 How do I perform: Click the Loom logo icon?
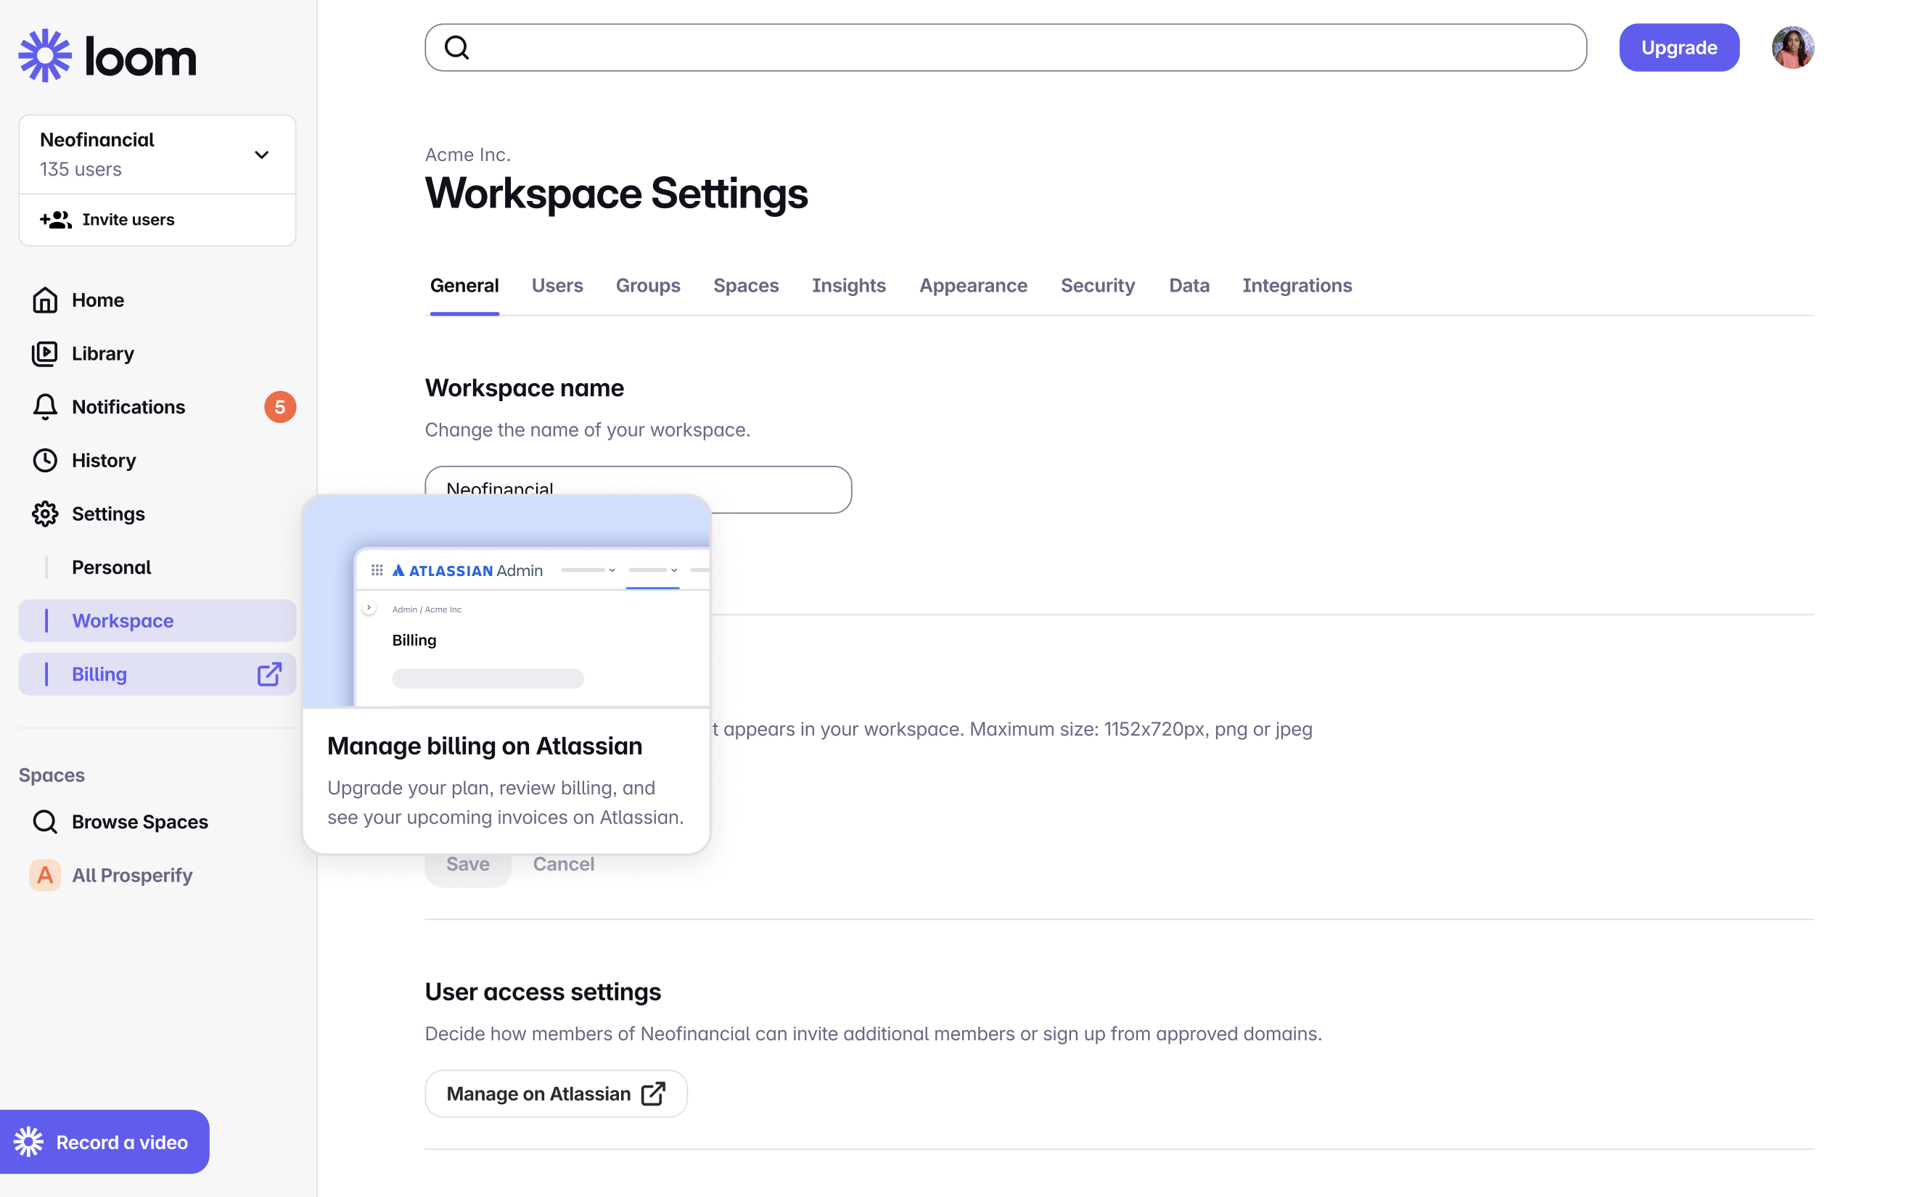pyautogui.click(x=45, y=55)
